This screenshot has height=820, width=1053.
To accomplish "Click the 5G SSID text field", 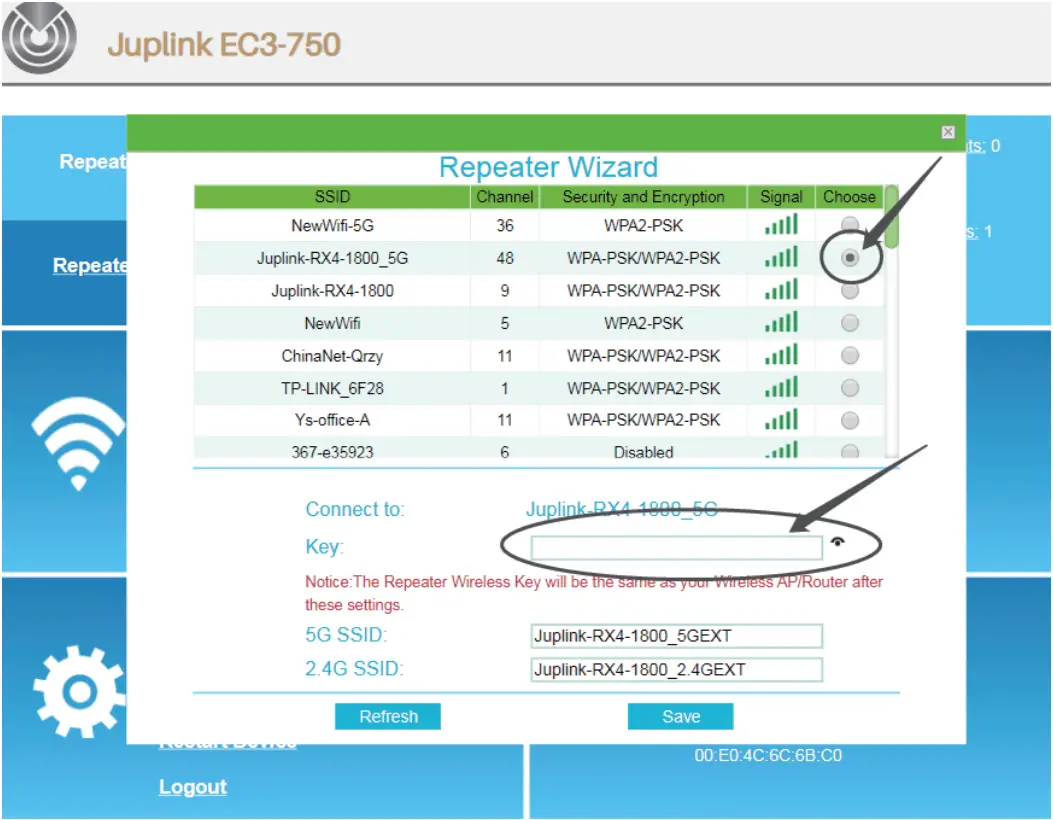I will (x=675, y=635).
